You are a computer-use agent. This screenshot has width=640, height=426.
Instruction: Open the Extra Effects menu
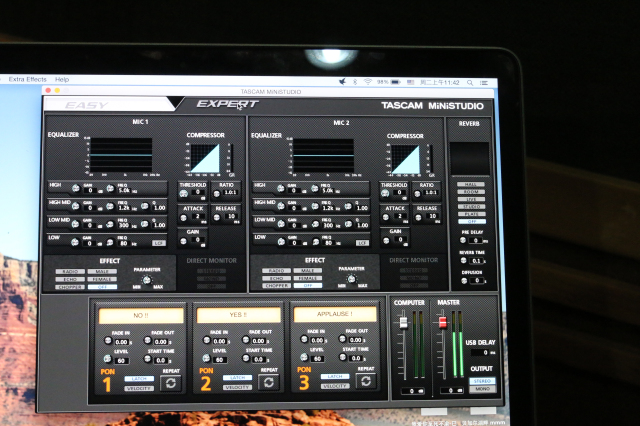pyautogui.click(x=28, y=79)
